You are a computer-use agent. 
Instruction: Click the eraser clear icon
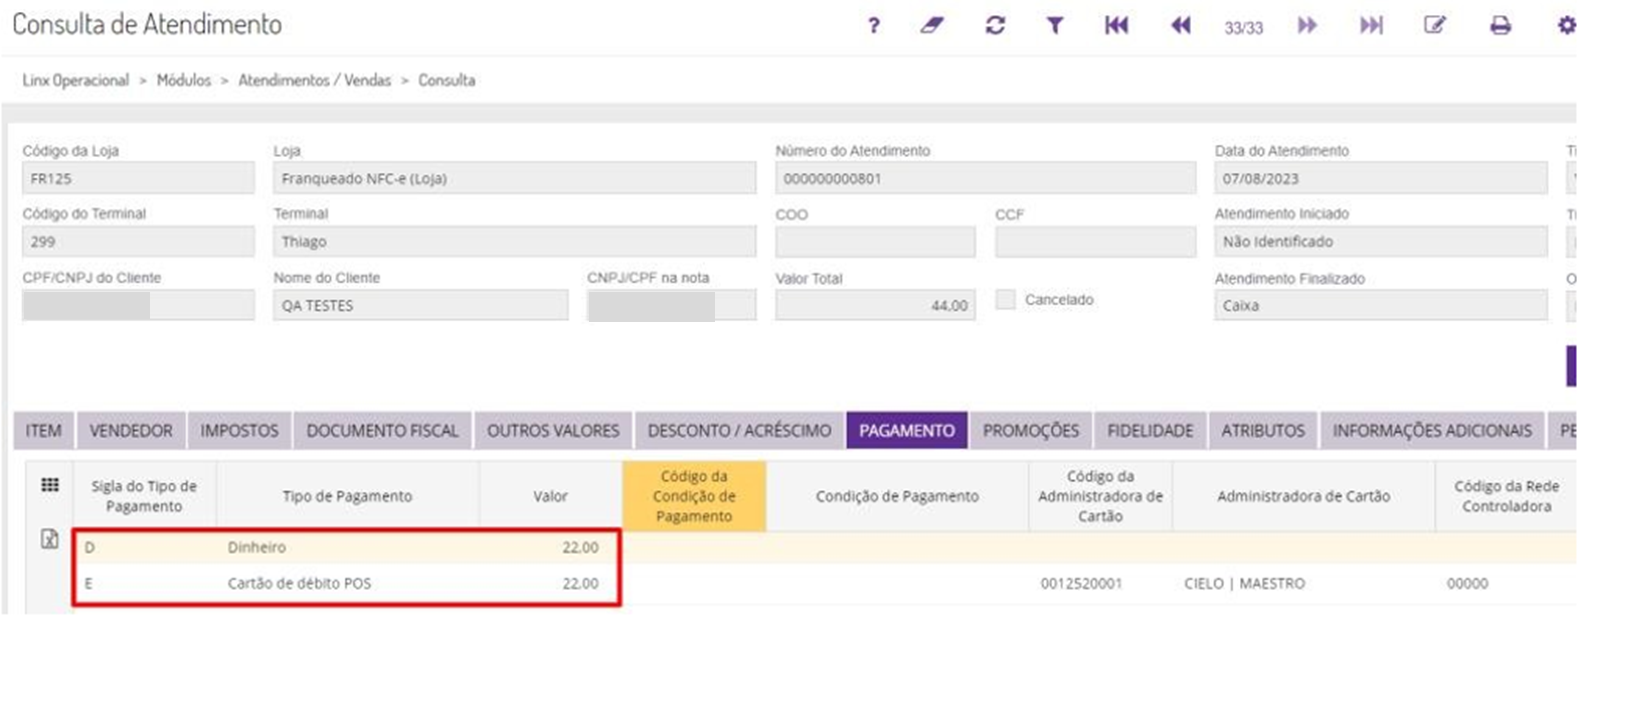pyautogui.click(x=932, y=26)
